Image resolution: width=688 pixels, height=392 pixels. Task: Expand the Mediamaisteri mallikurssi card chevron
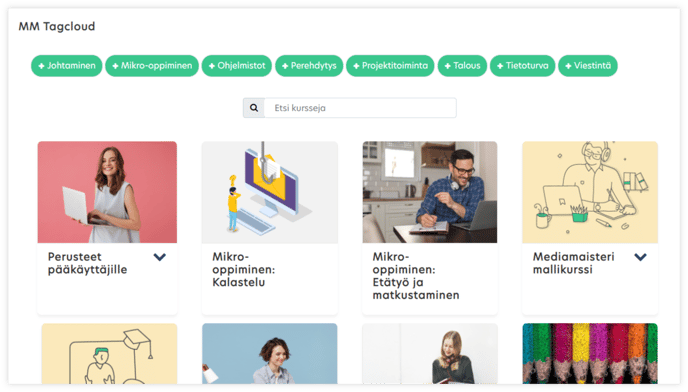point(641,257)
